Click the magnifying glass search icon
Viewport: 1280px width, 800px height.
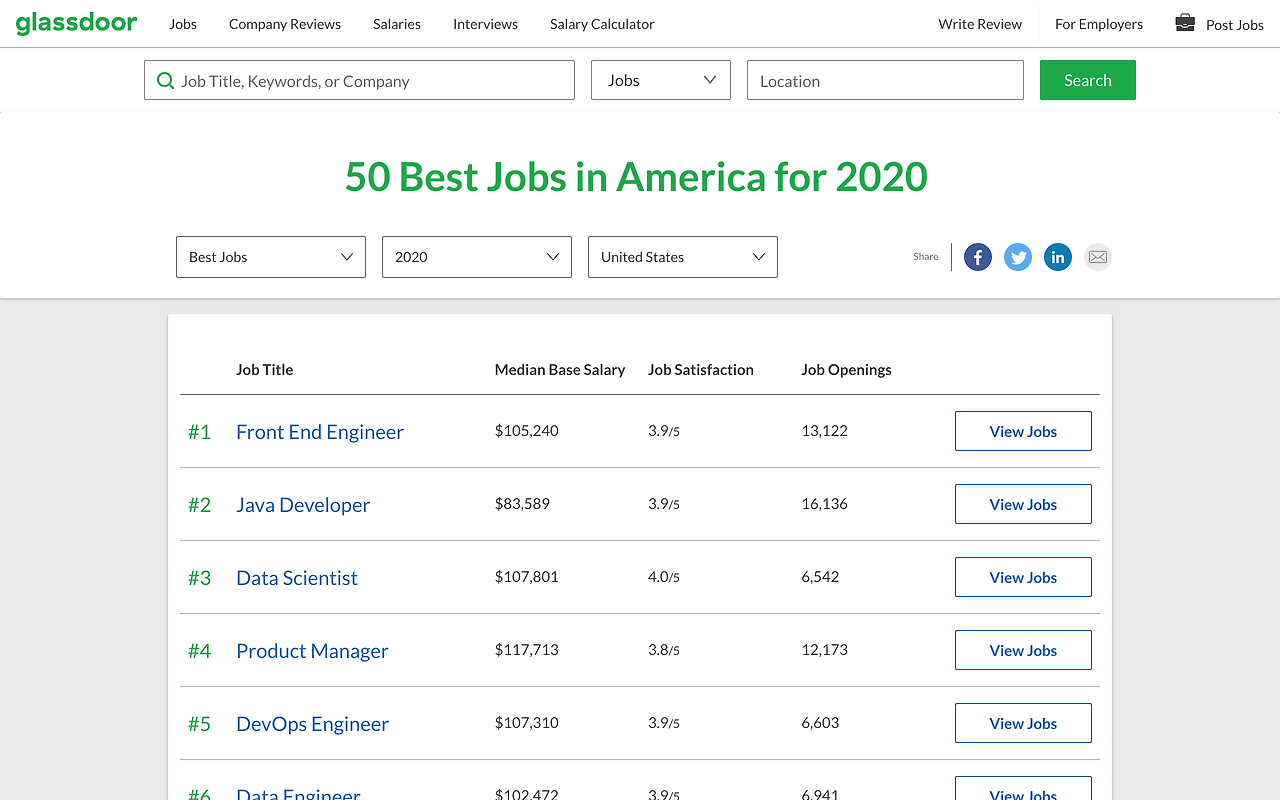click(x=165, y=81)
